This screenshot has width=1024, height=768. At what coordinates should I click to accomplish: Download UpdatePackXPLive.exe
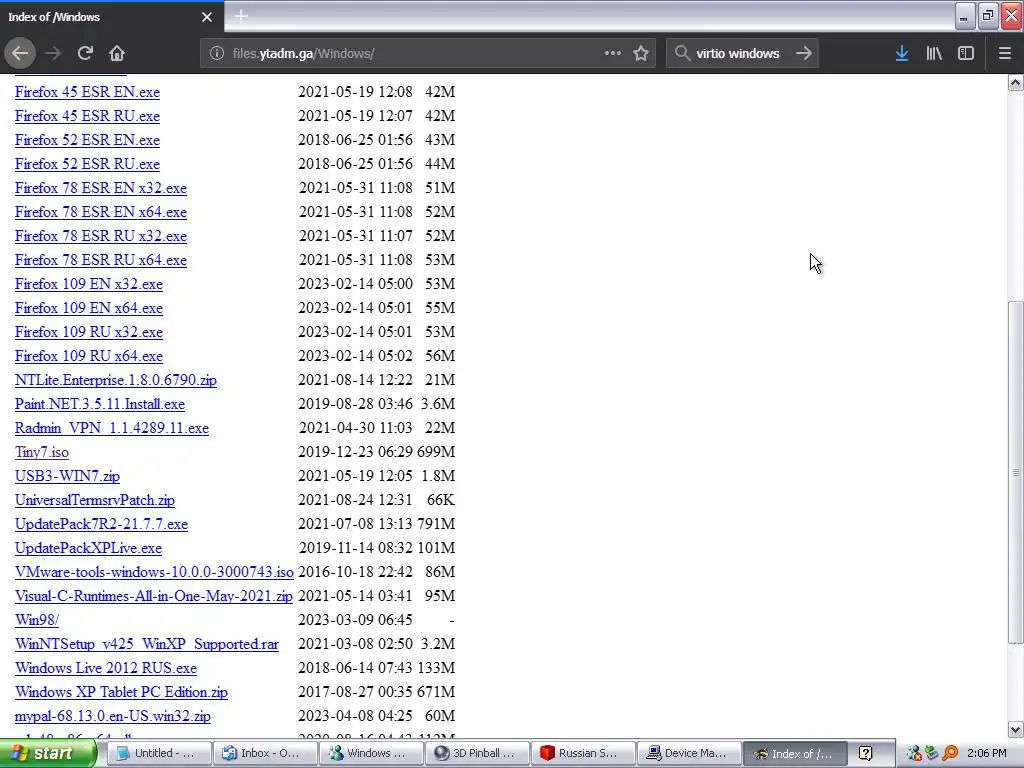(x=88, y=548)
